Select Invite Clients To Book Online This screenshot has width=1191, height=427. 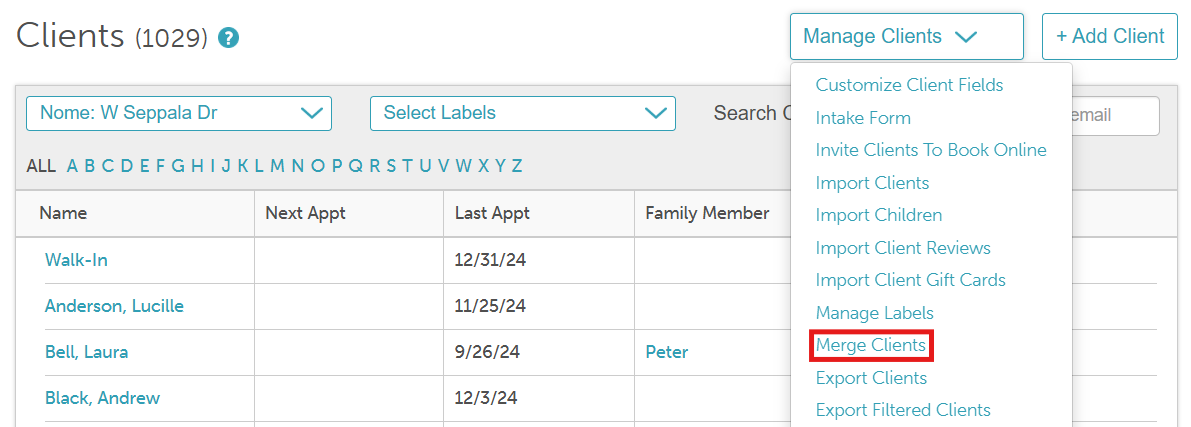tap(931, 150)
